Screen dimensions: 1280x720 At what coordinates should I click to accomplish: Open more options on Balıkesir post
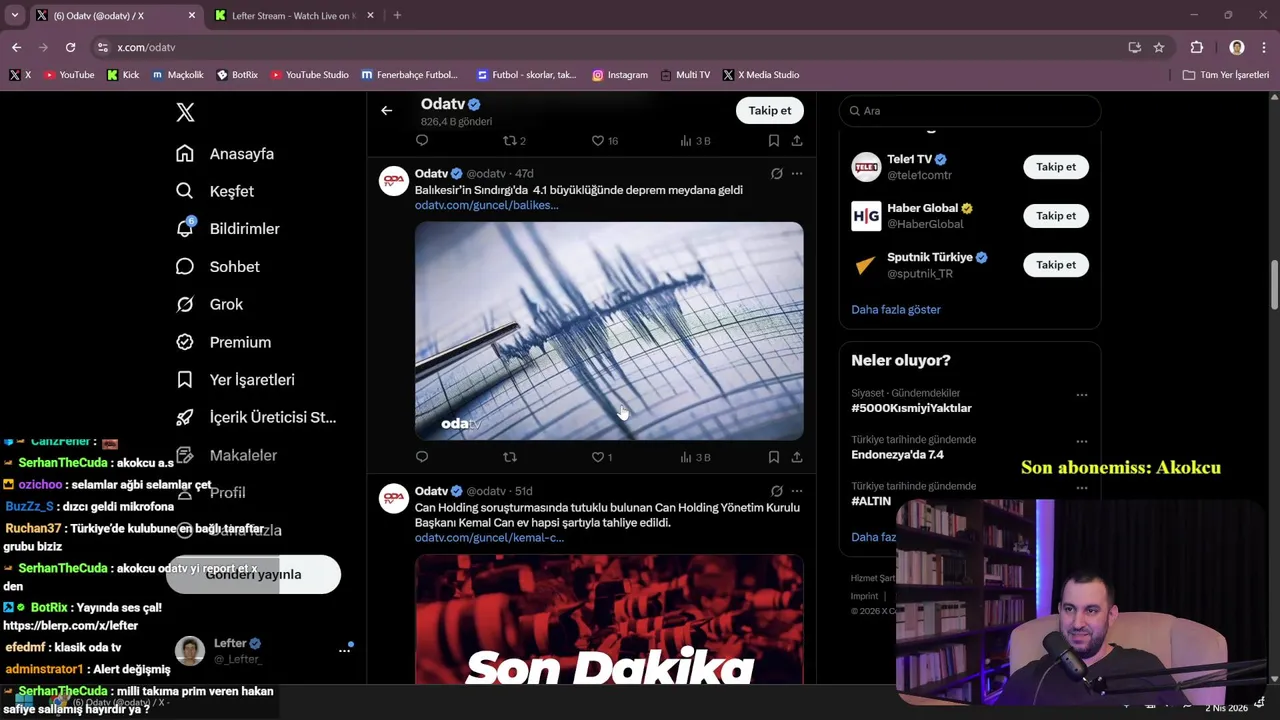(x=797, y=174)
